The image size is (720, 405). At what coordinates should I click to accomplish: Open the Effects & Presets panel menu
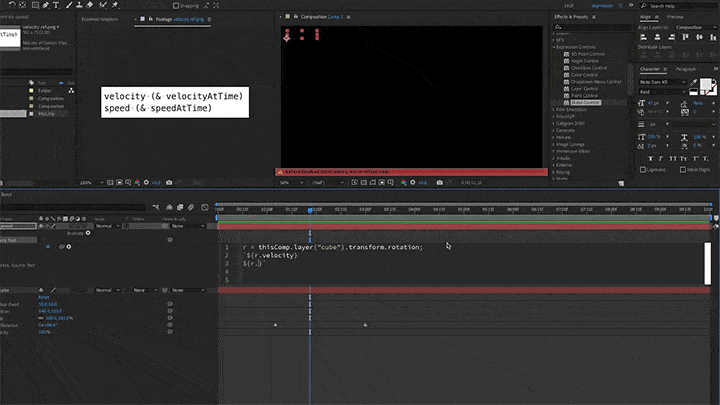pos(594,17)
